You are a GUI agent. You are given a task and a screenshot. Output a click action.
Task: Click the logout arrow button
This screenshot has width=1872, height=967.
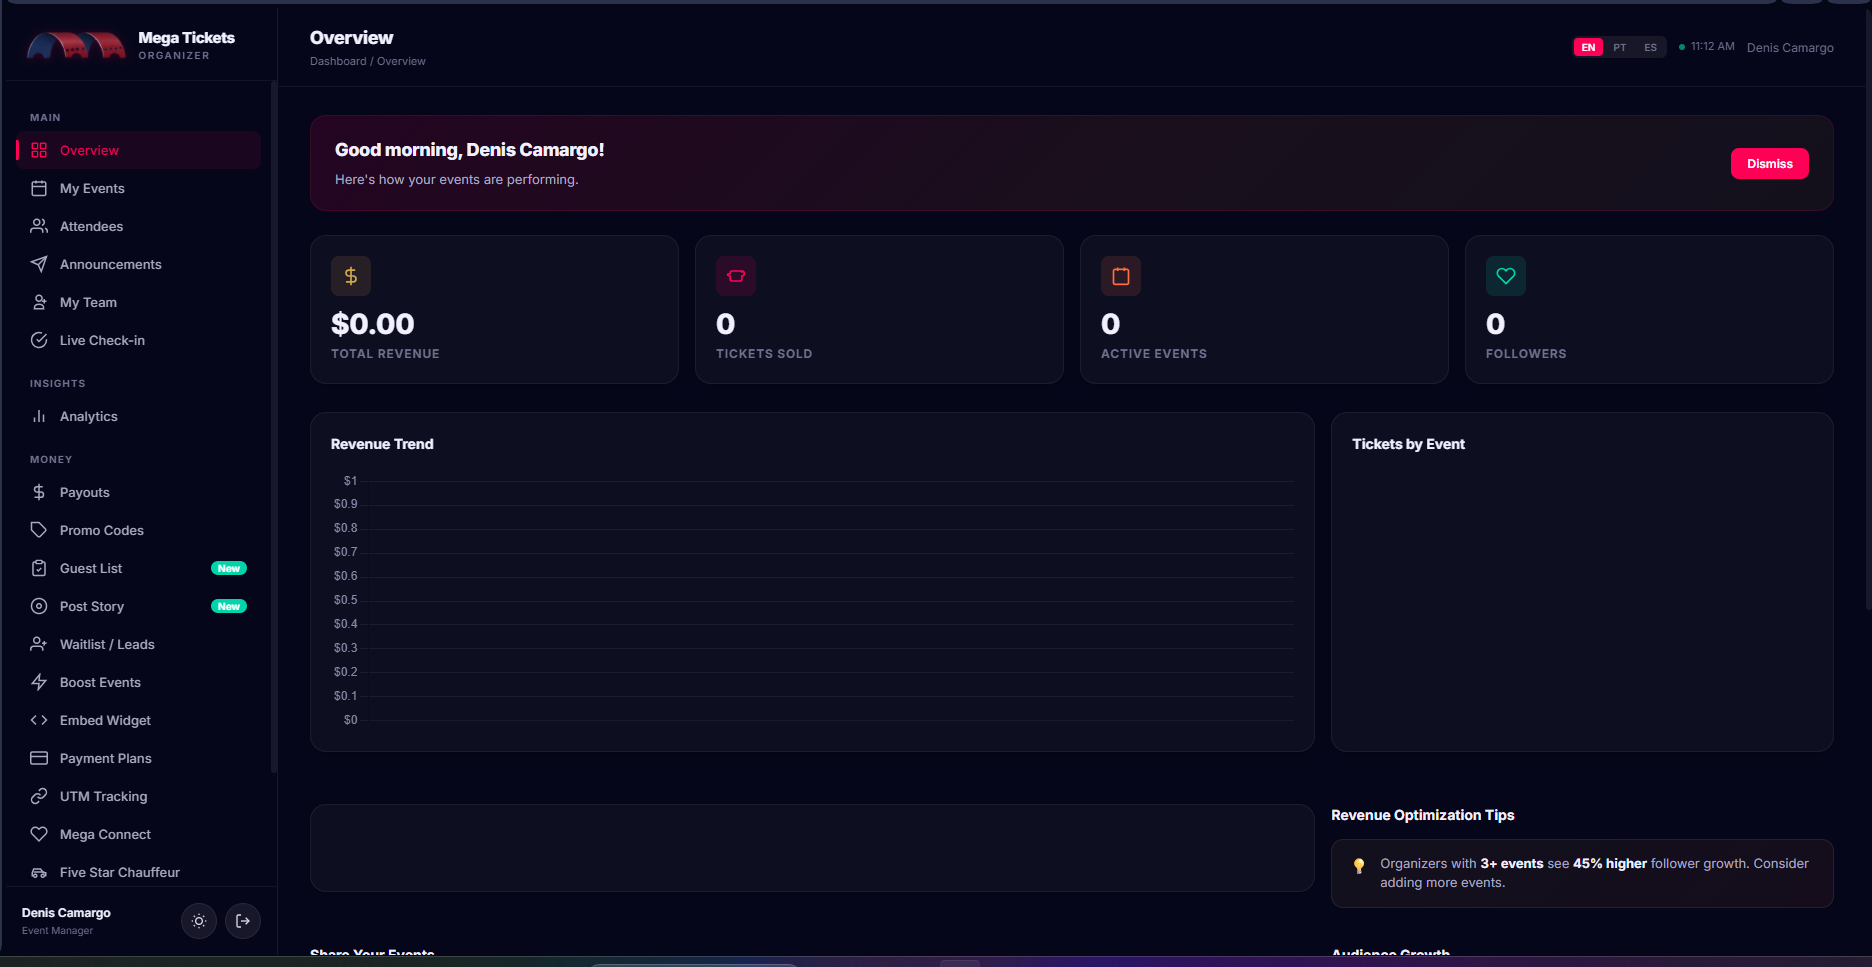[x=243, y=921]
